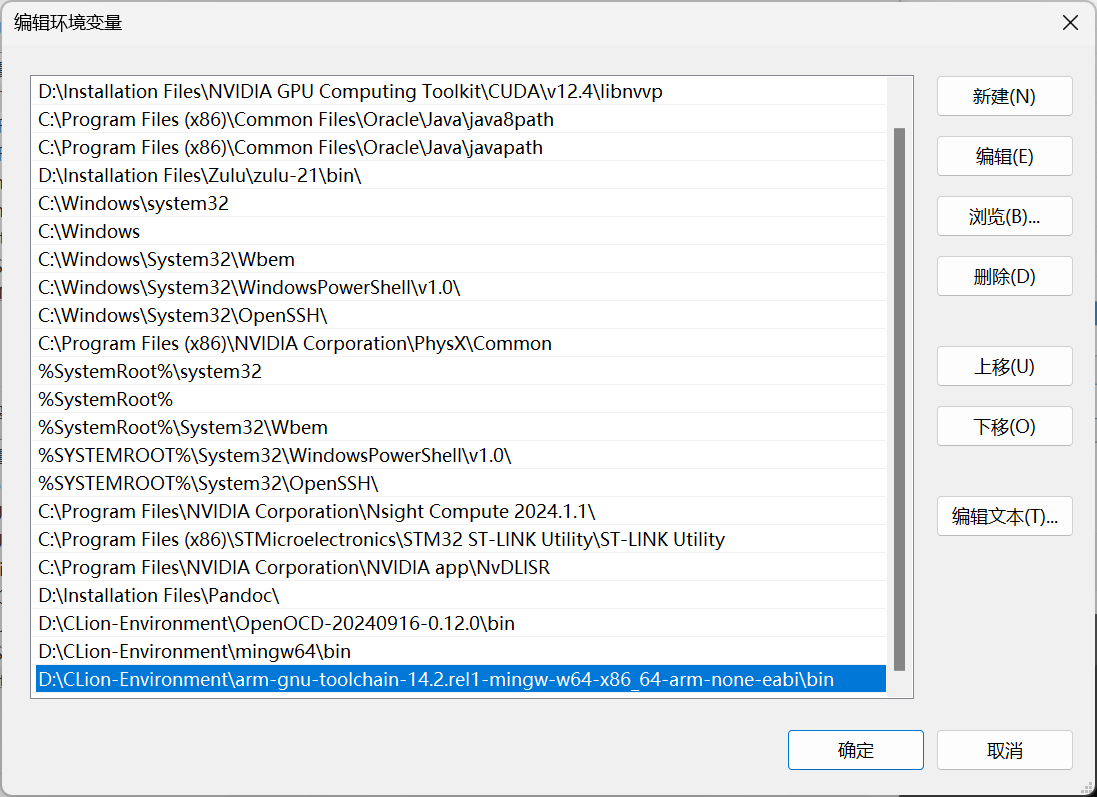This screenshot has width=1097, height=797.
Task: Select the NVIDIA app\NvDLISR entry
Action: (461, 567)
